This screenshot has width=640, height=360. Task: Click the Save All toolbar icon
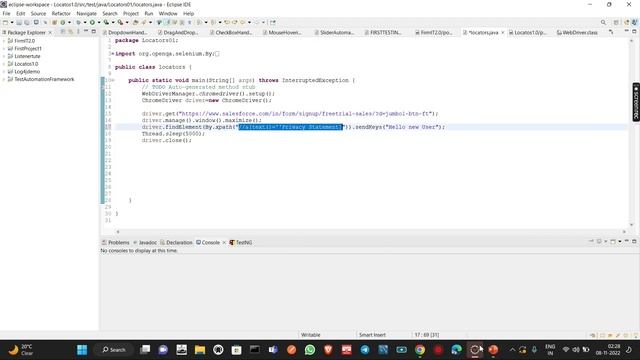coord(27,22)
